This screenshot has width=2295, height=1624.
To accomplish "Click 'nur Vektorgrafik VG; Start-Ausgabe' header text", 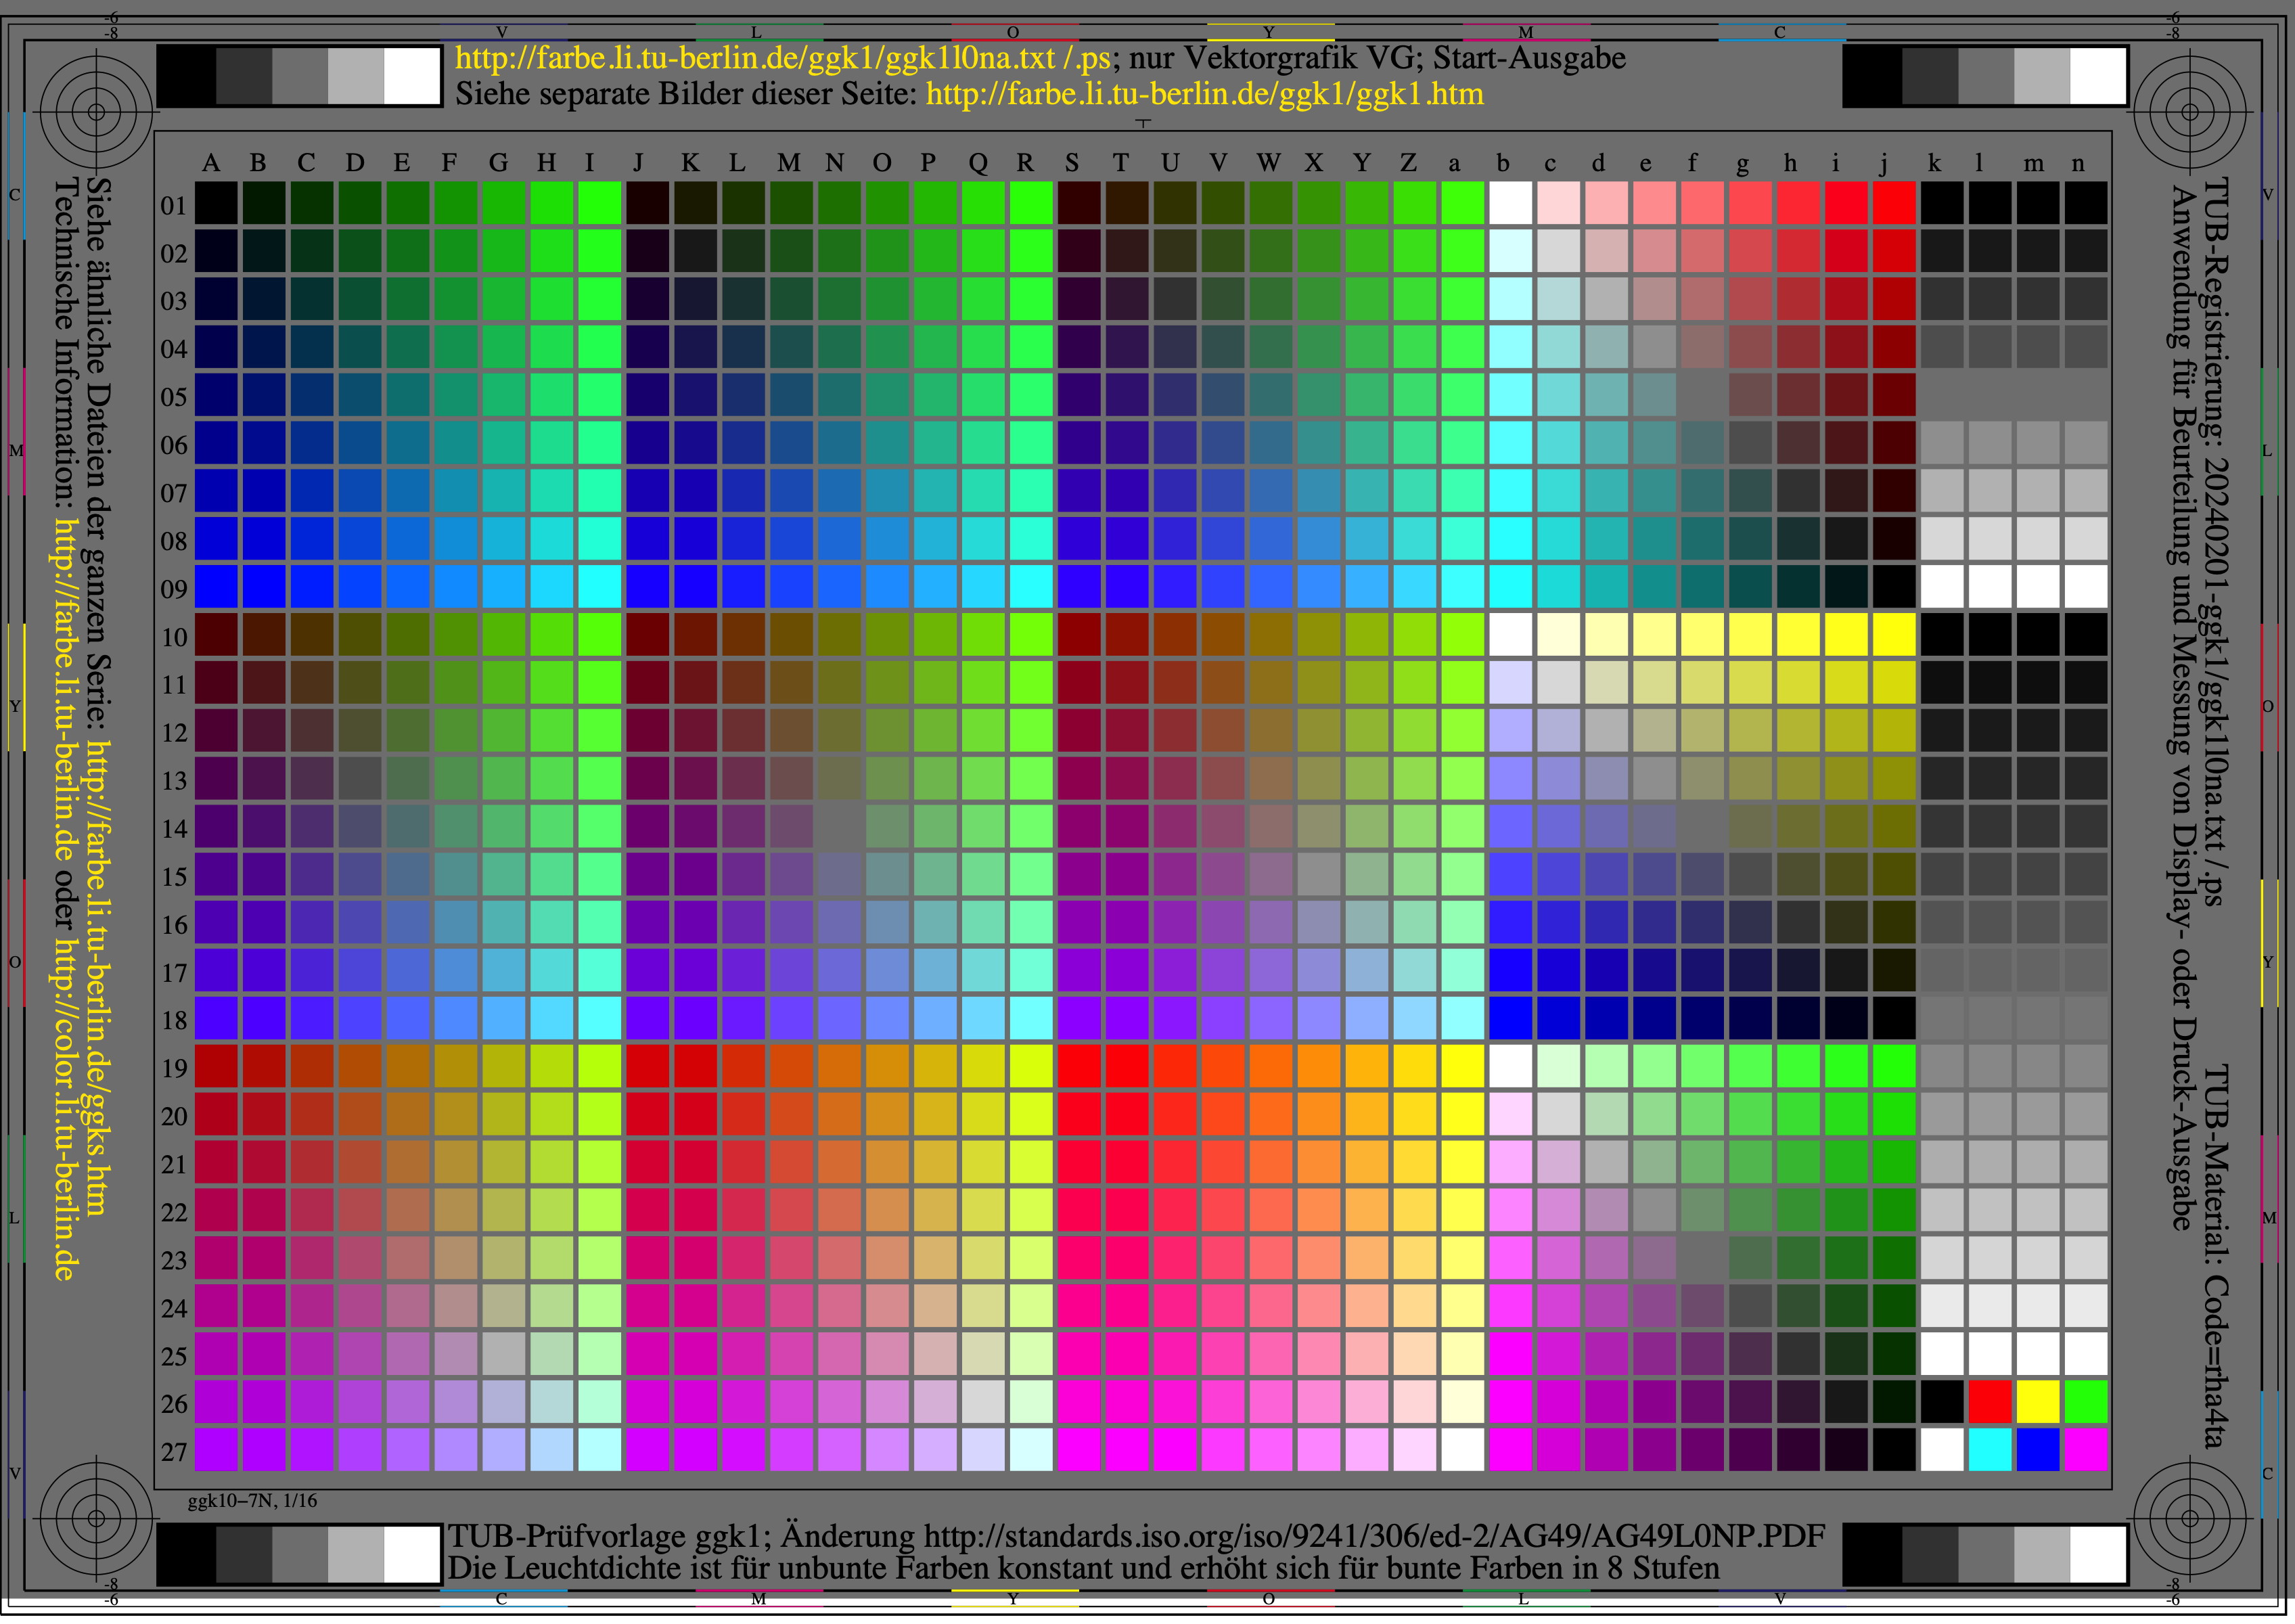I will pyautogui.click(x=1377, y=58).
